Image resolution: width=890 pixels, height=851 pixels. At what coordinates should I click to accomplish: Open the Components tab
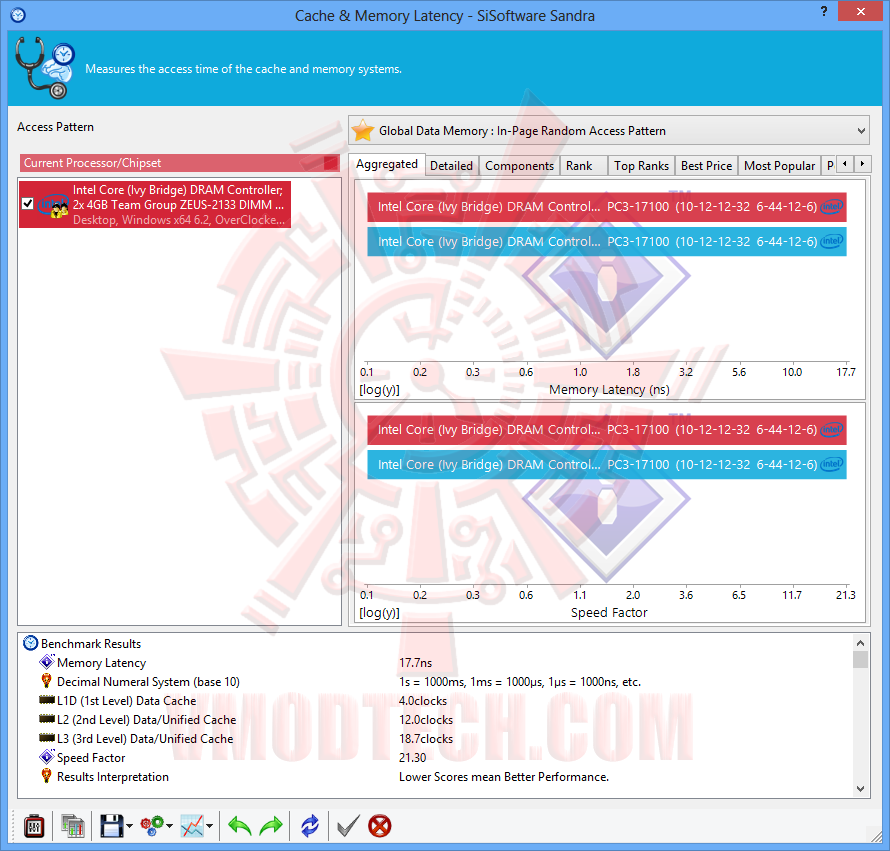[x=519, y=166]
